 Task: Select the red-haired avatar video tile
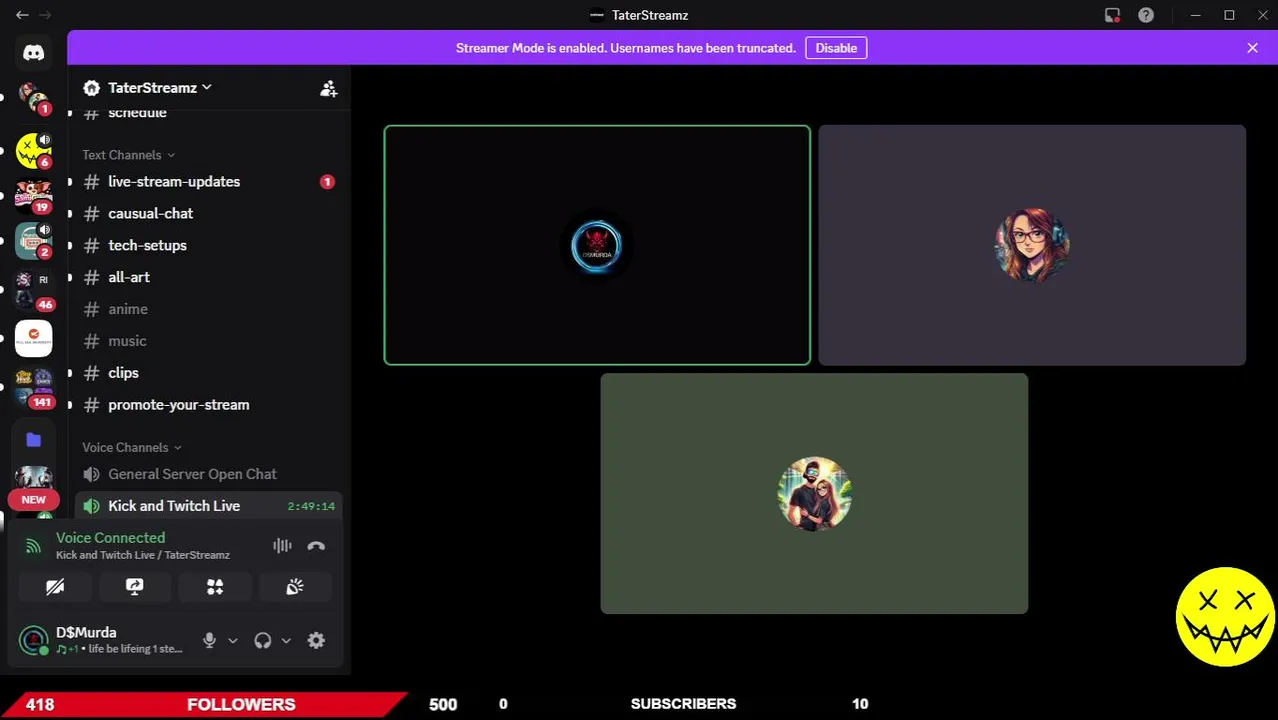click(x=1032, y=245)
